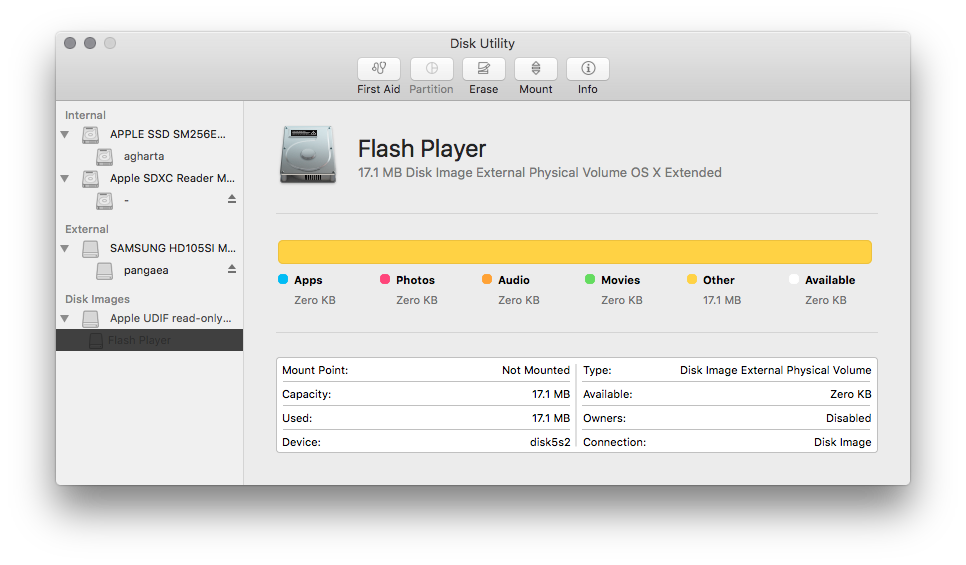Image resolution: width=966 pixels, height=565 pixels.
Task: Select the Flash Player sidebar icon
Action: point(96,341)
